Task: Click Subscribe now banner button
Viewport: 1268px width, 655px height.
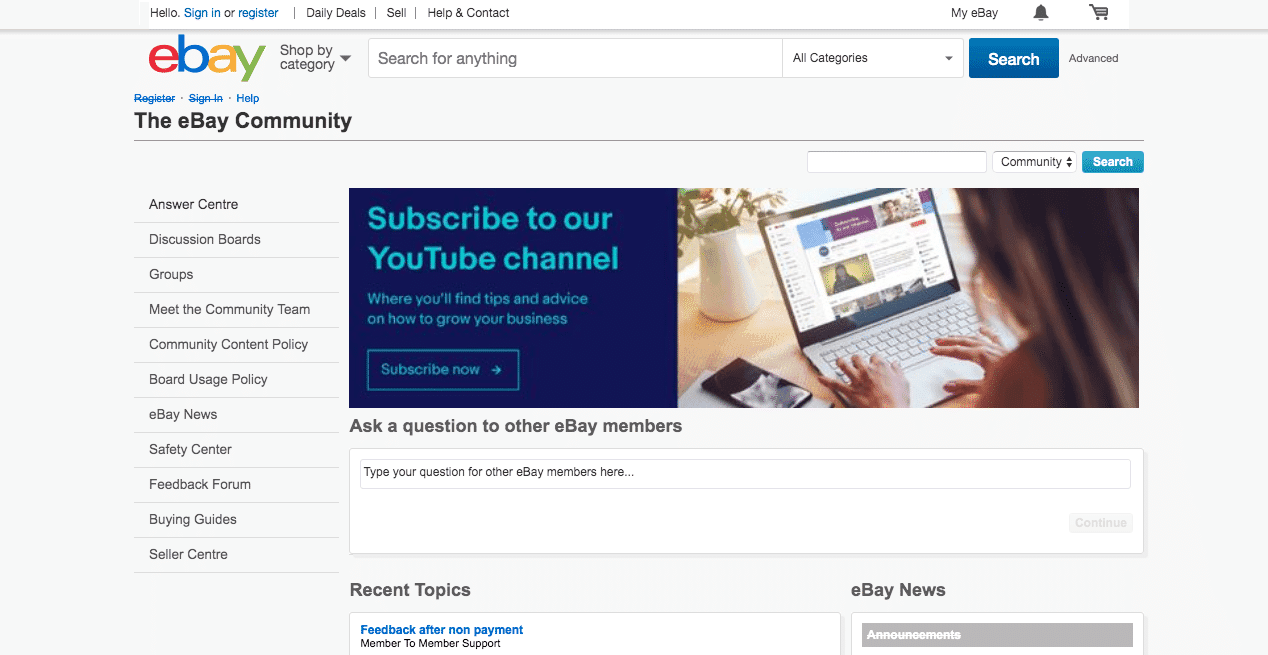Action: pyautogui.click(x=443, y=370)
